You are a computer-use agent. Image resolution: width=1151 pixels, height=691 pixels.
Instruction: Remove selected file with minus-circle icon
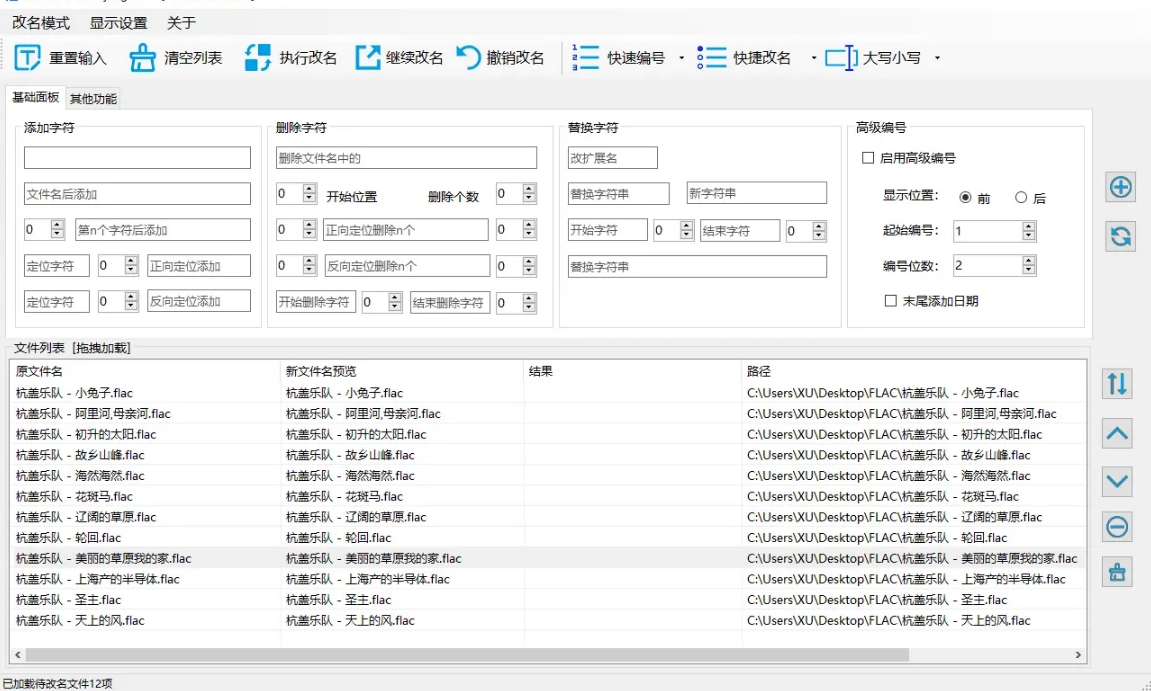pos(1117,527)
